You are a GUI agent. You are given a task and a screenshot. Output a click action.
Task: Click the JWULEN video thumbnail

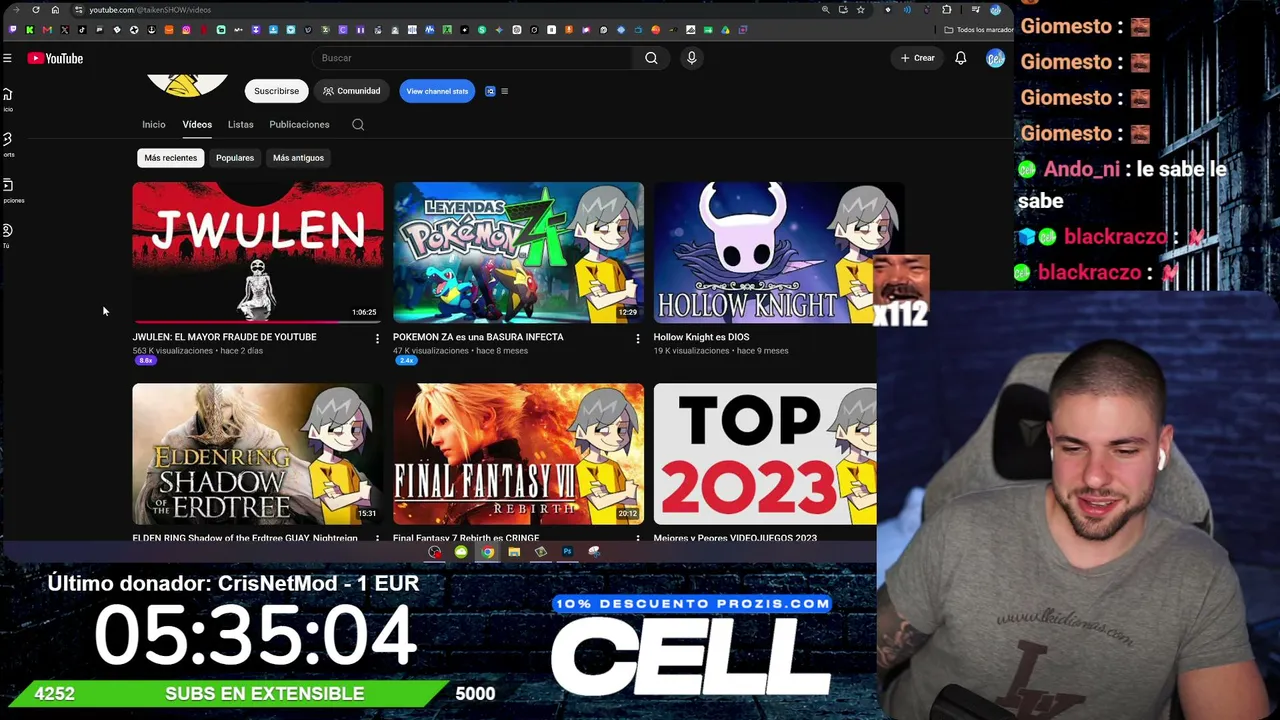pos(257,252)
